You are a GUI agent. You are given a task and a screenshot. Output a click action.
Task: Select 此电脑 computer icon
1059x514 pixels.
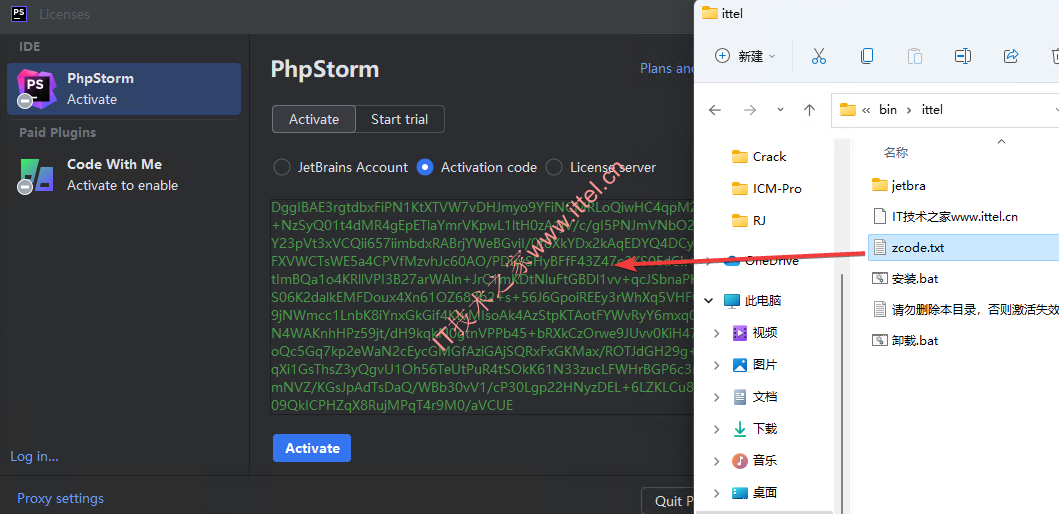pyautogui.click(x=731, y=301)
